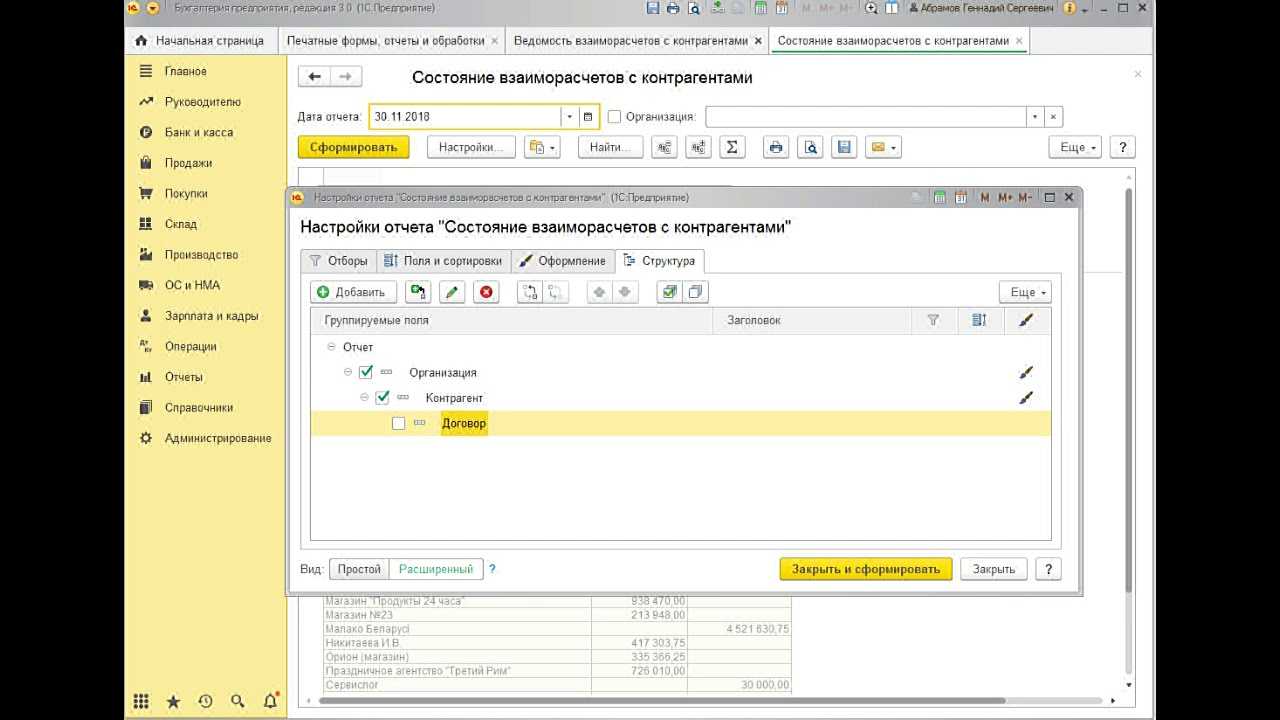Open the Организация field dropdown arrow
This screenshot has width=1280, height=720.
point(1035,116)
